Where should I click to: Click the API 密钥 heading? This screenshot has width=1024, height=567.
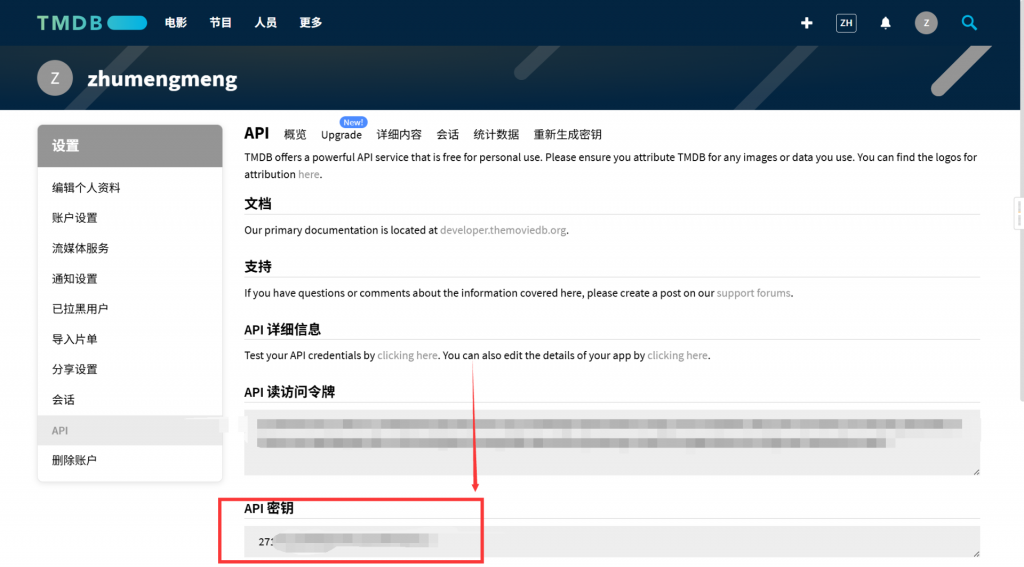[x=269, y=508]
